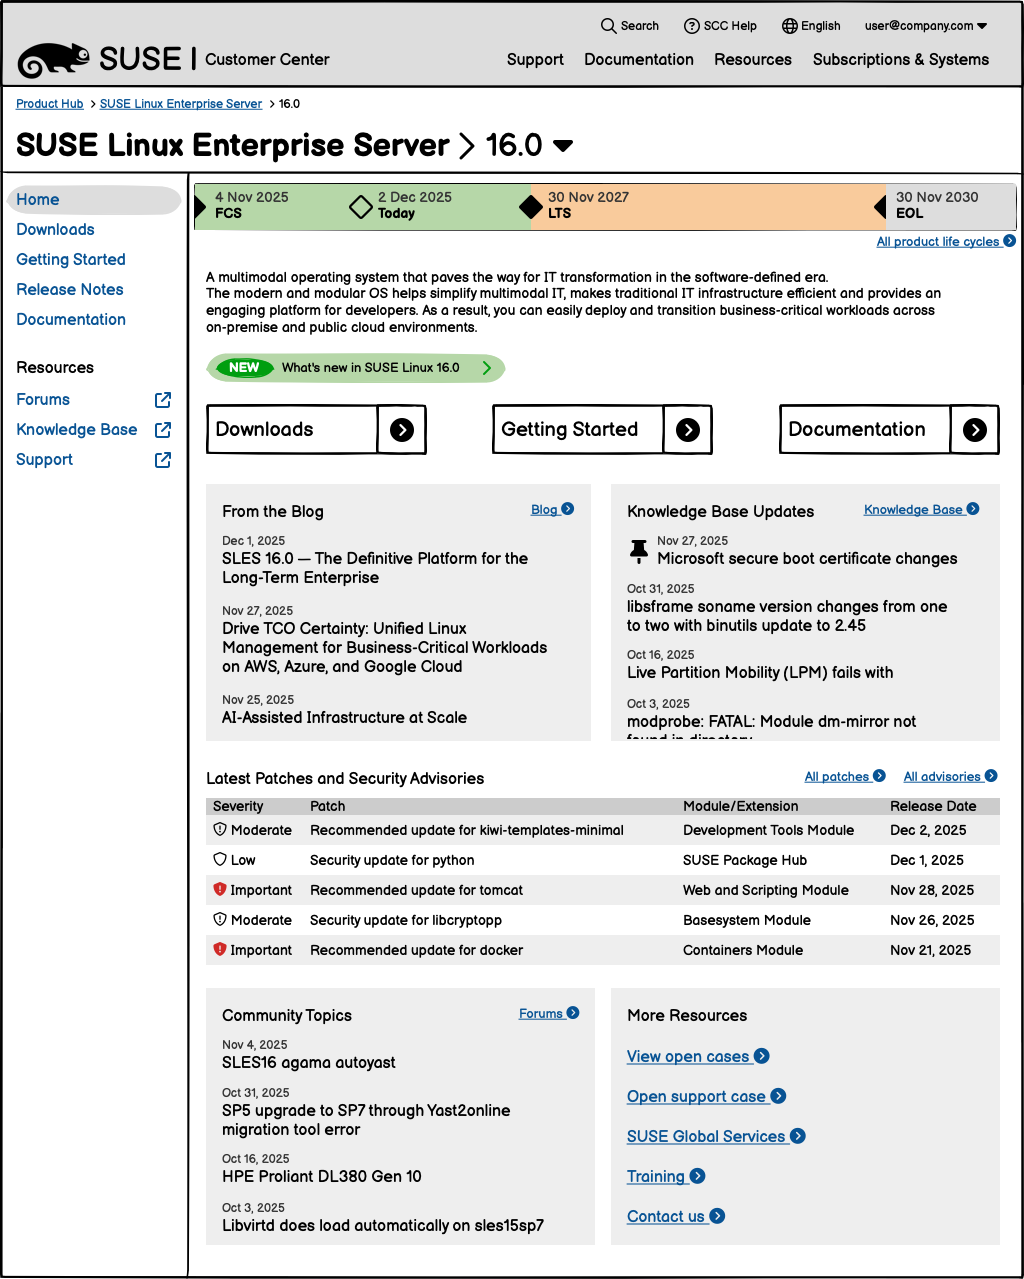Open SUSE Global Services link
Viewport: 1024px width, 1279px height.
(x=716, y=1136)
